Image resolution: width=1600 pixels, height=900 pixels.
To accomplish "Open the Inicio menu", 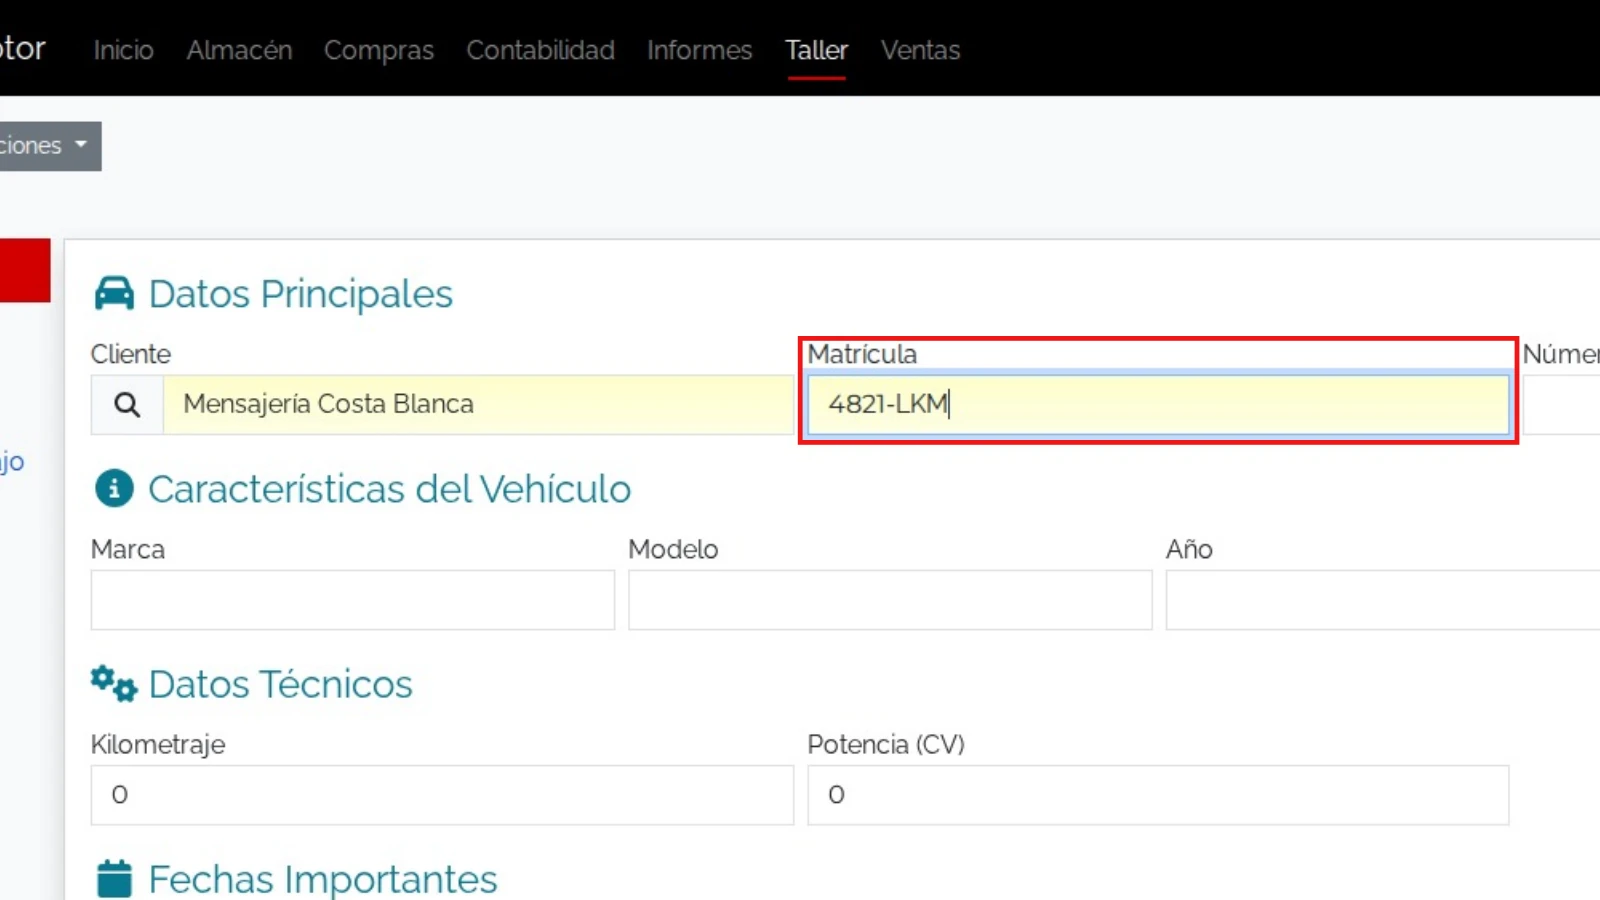I will pos(124,50).
